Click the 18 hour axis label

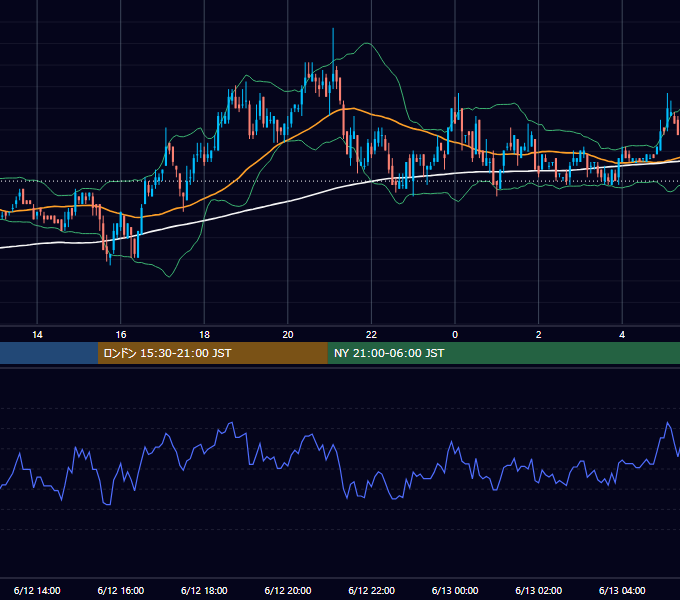click(x=204, y=335)
